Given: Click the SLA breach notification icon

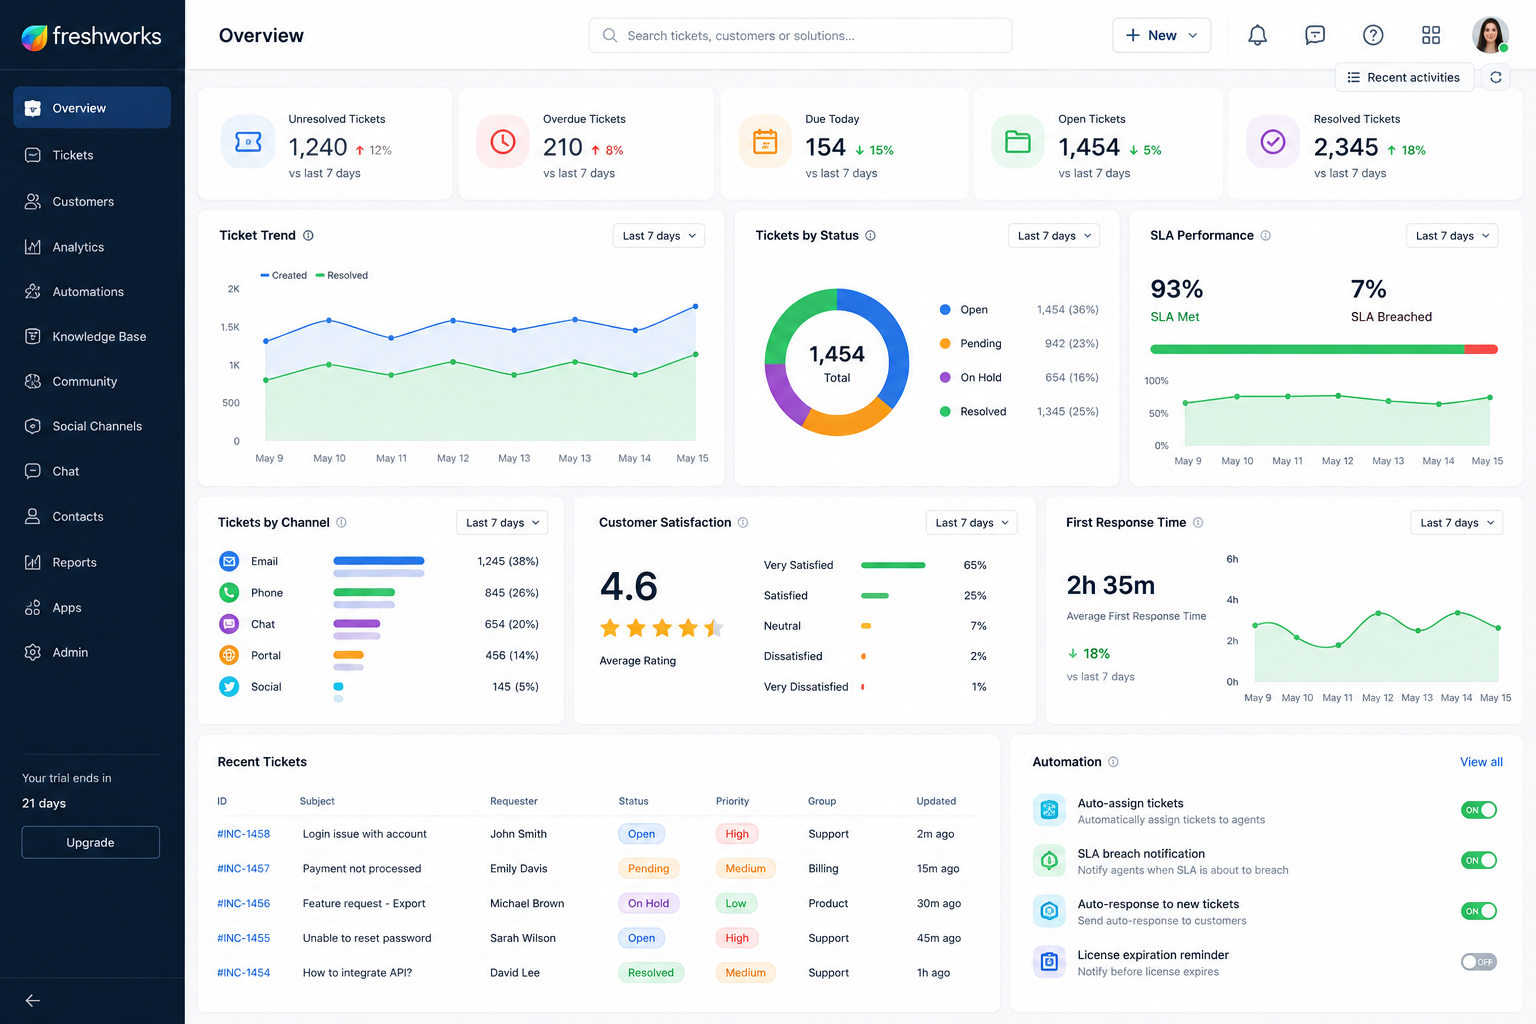Looking at the screenshot, I should (1049, 860).
